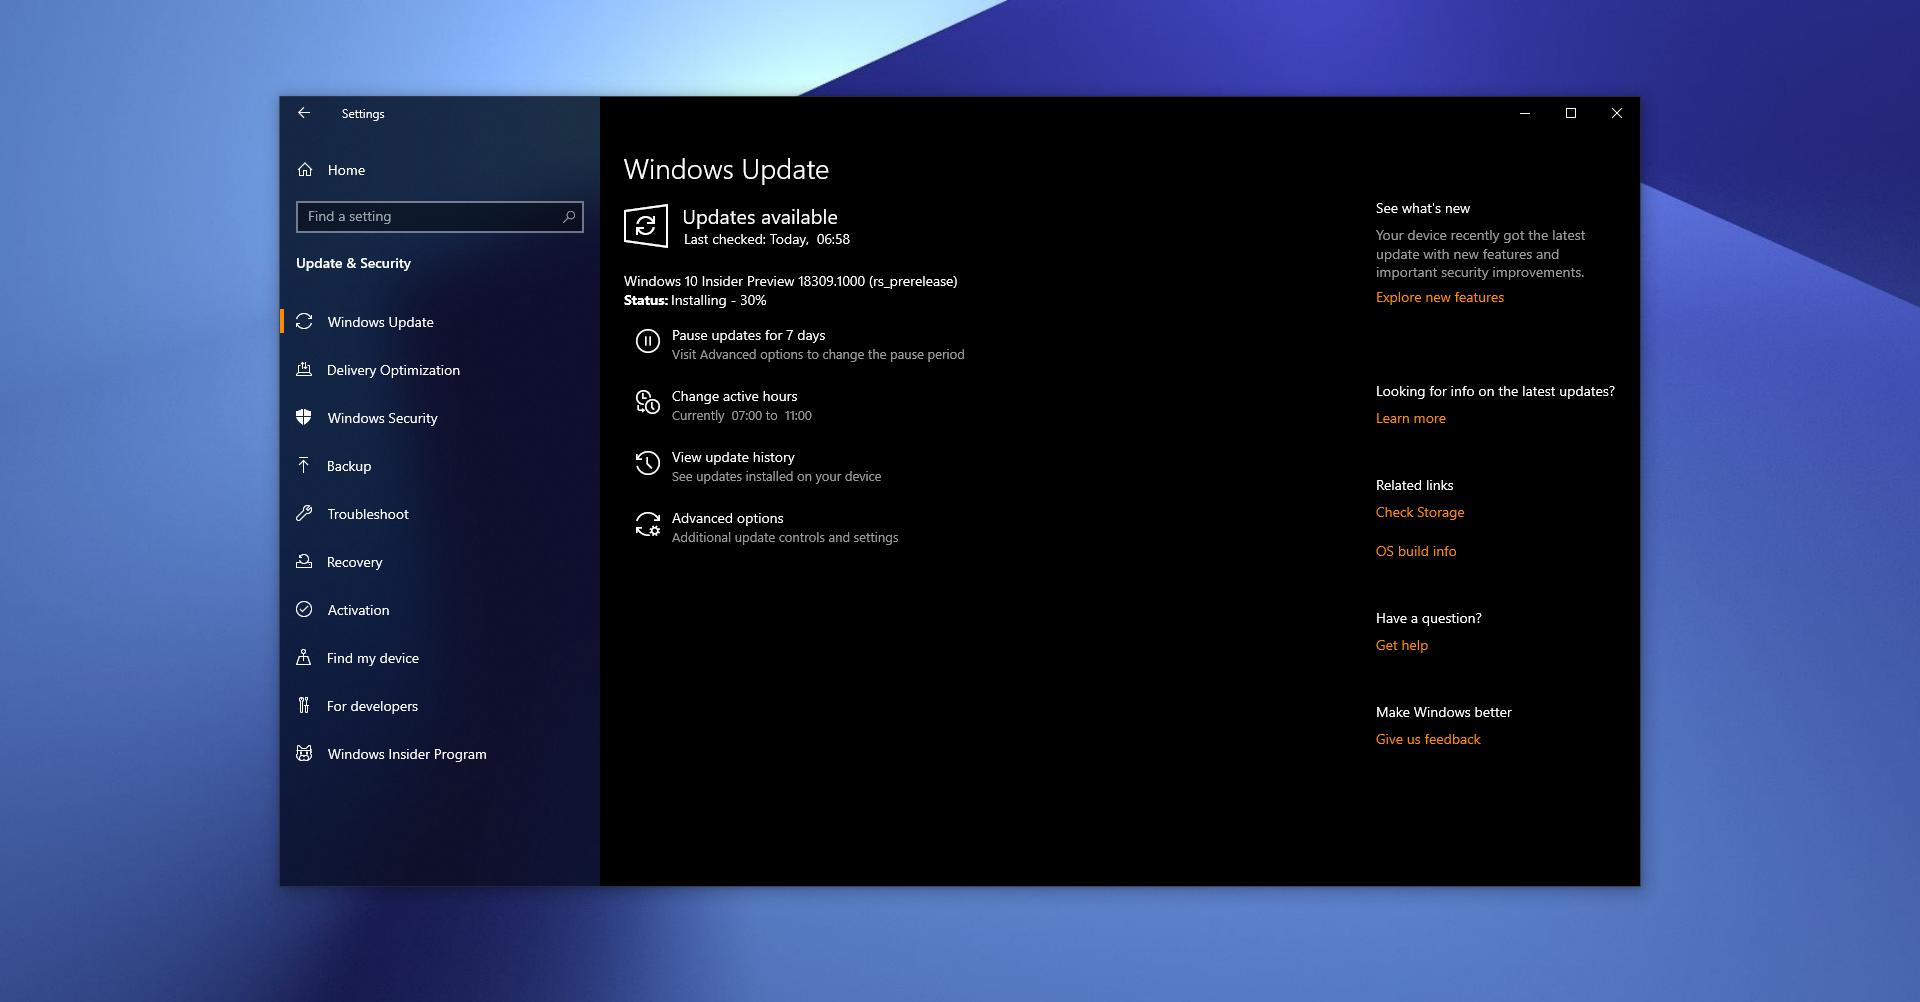The image size is (1920, 1002).
Task: Open View update history
Action: [x=758, y=466]
